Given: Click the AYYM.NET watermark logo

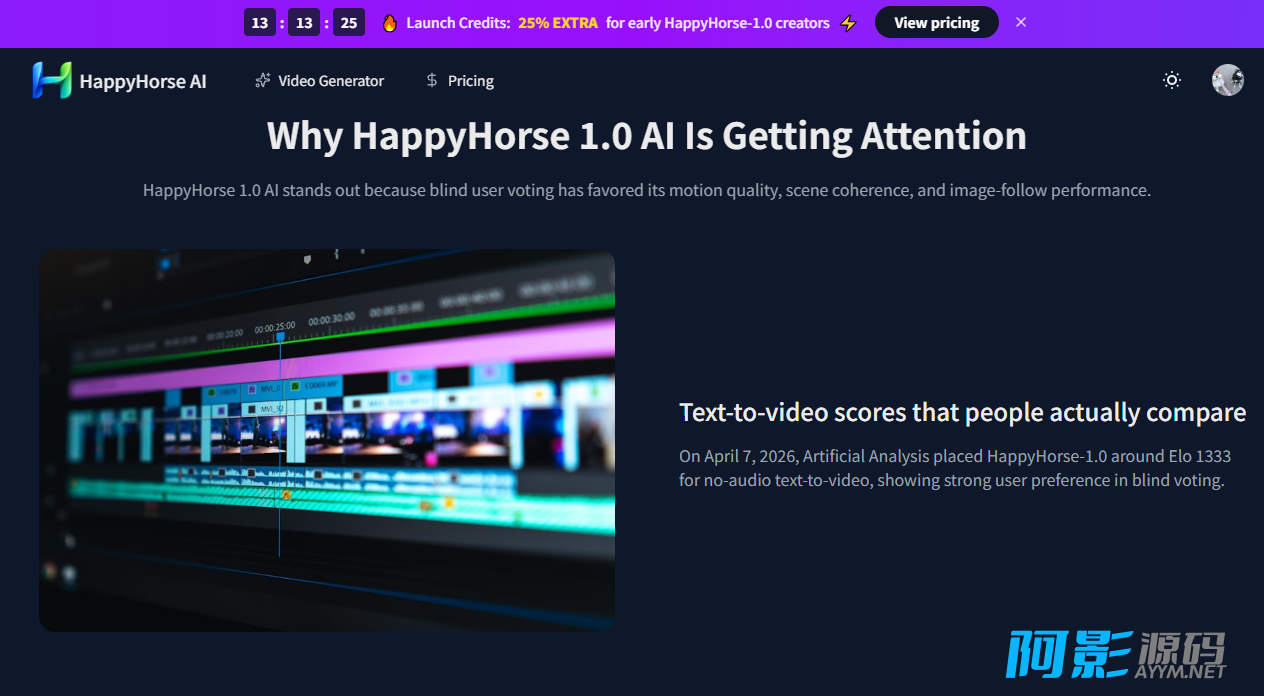Looking at the screenshot, I should point(1115,656).
